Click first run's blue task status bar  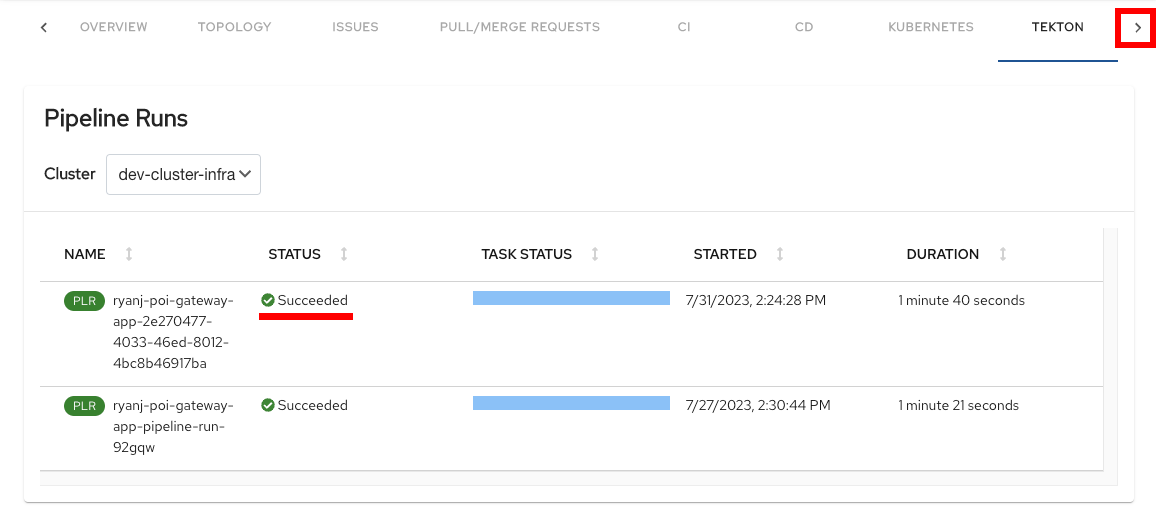pos(571,298)
